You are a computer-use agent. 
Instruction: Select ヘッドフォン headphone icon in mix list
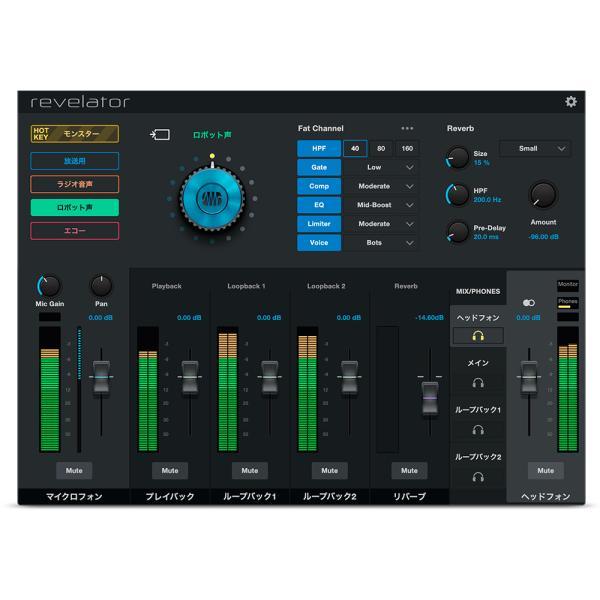click(478, 336)
